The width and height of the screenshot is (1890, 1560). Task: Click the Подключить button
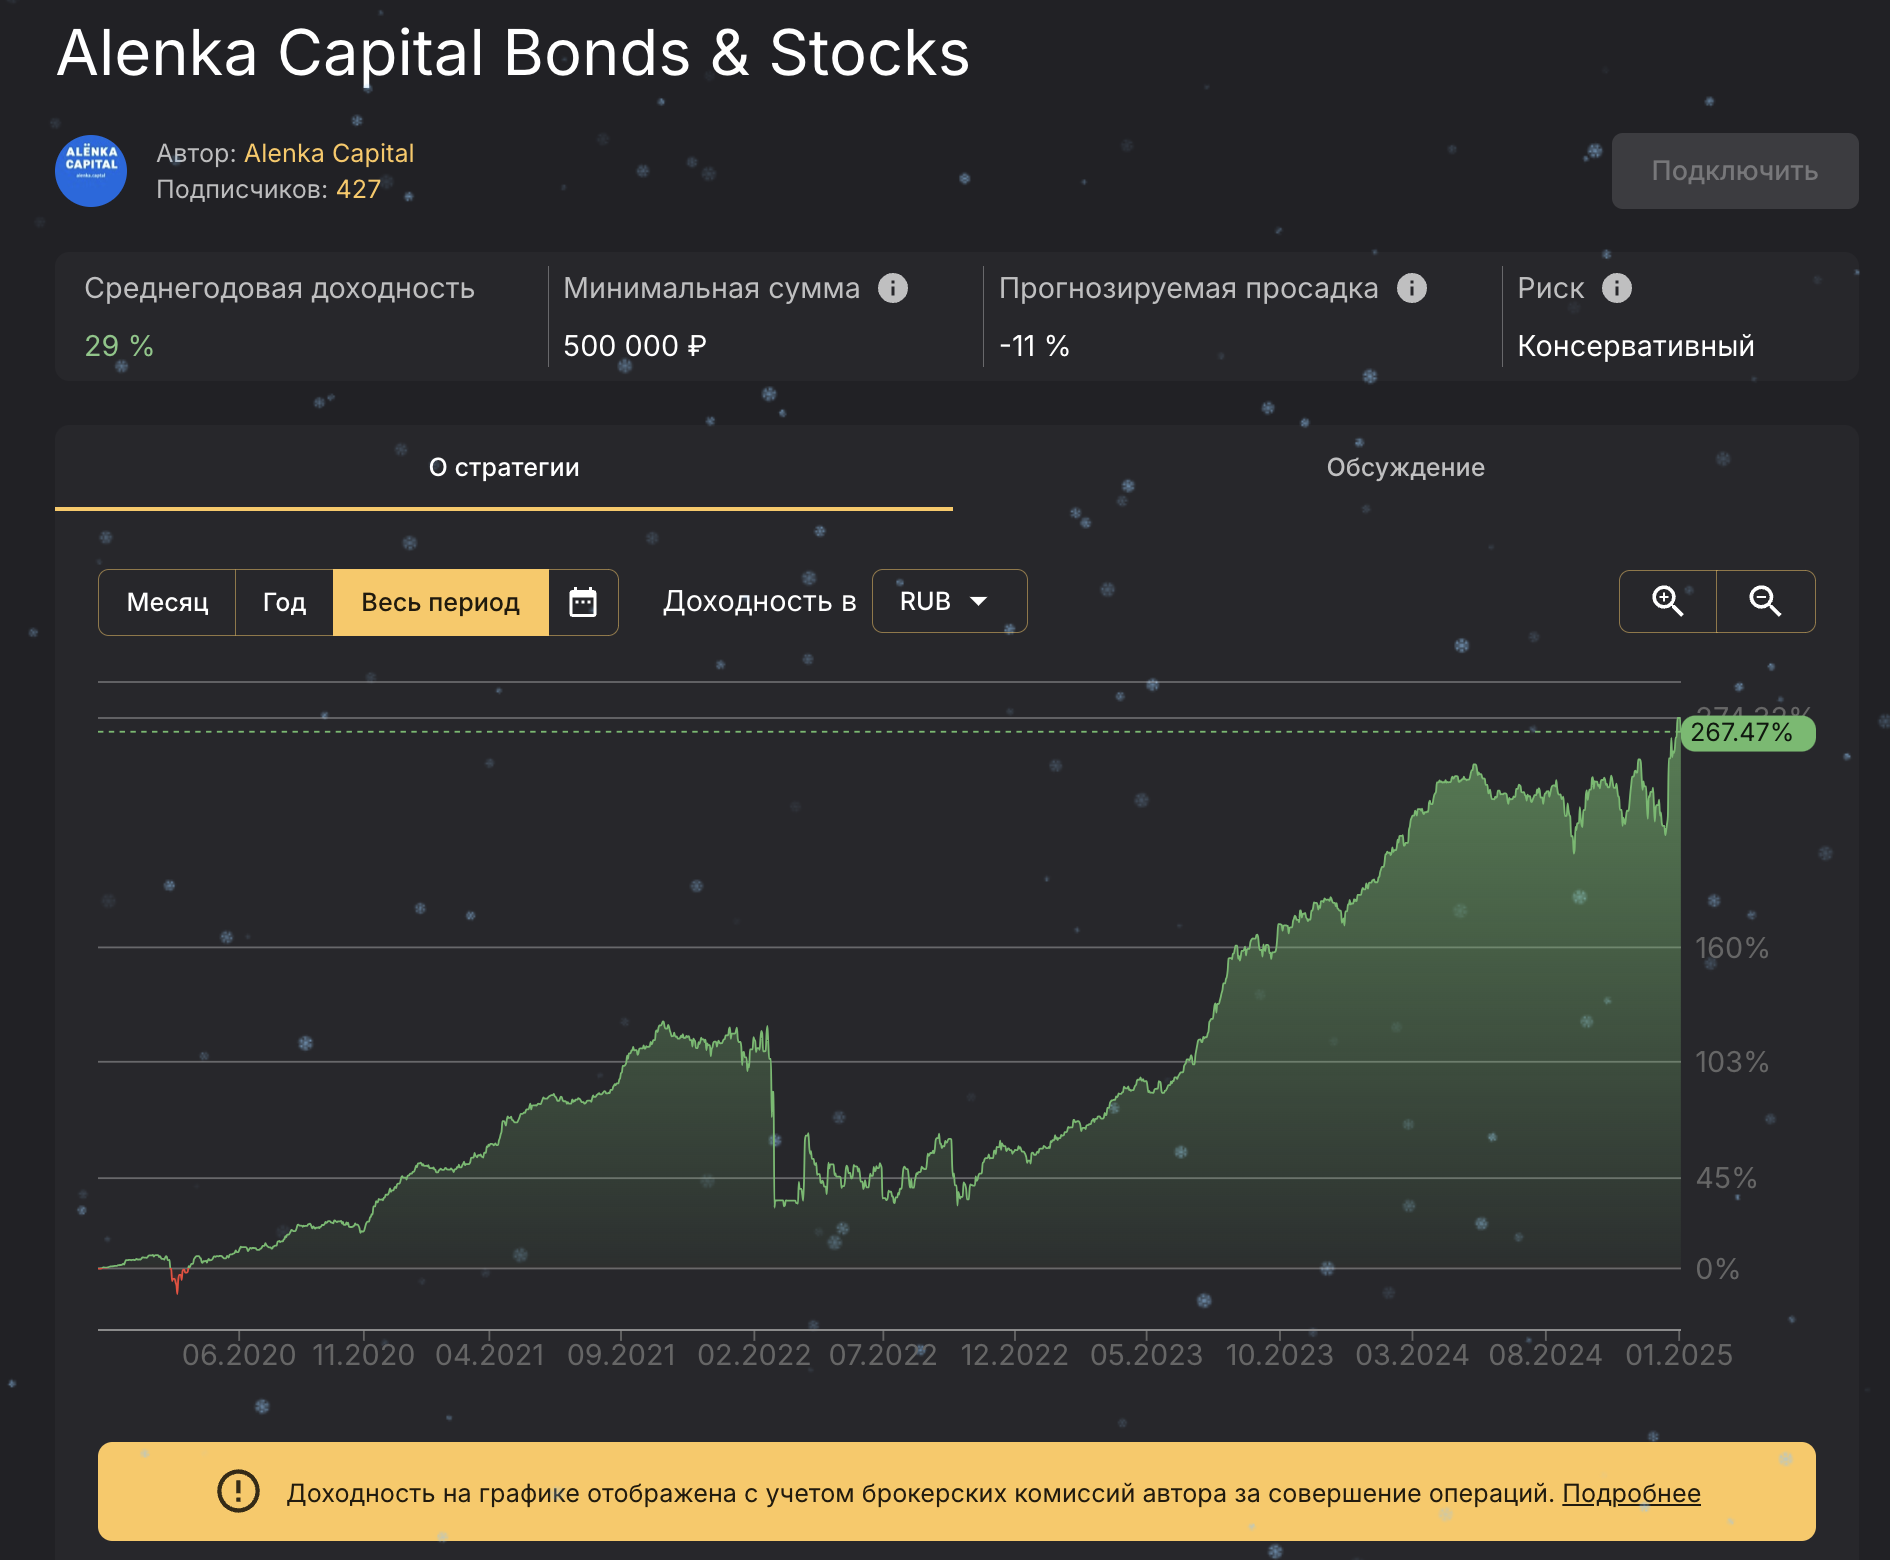click(x=1735, y=171)
